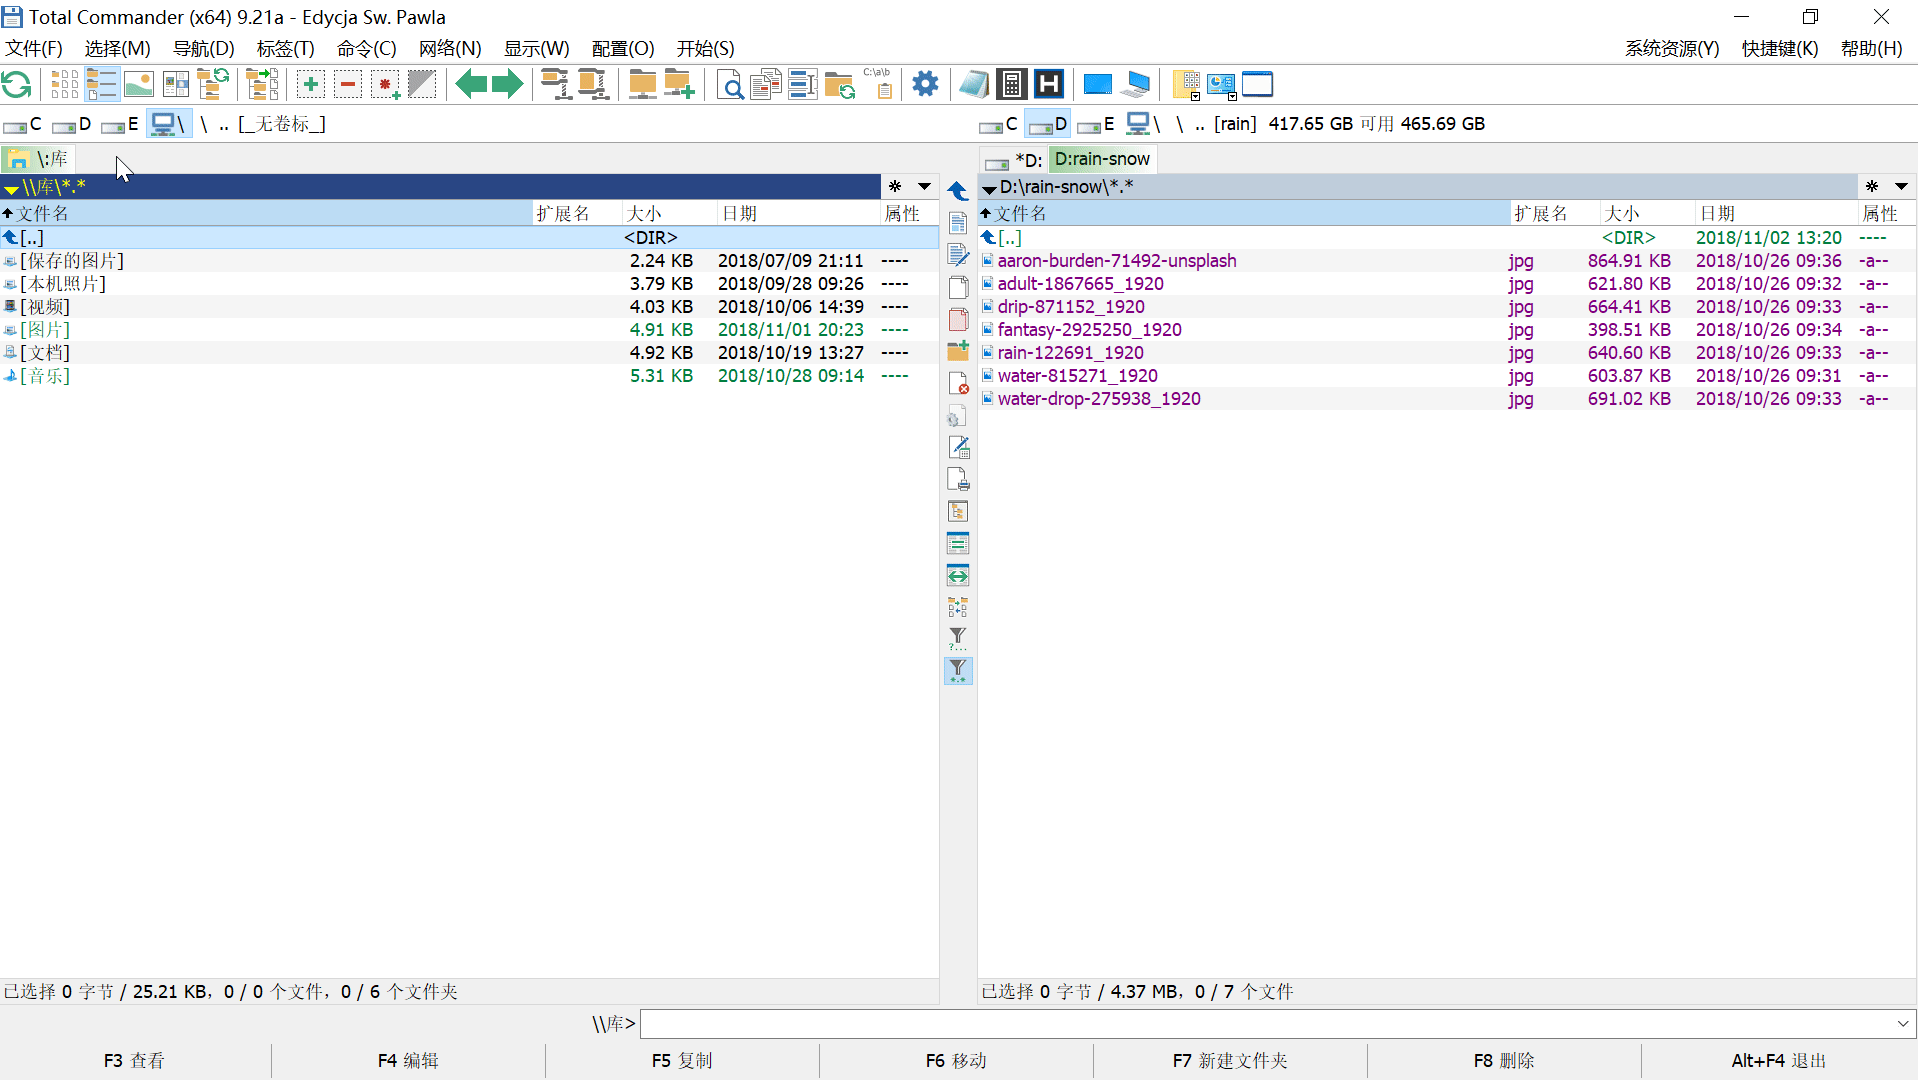Select file rain-122691_1920 in the right panel
This screenshot has width=1918, height=1080.
click(x=1447, y=353)
